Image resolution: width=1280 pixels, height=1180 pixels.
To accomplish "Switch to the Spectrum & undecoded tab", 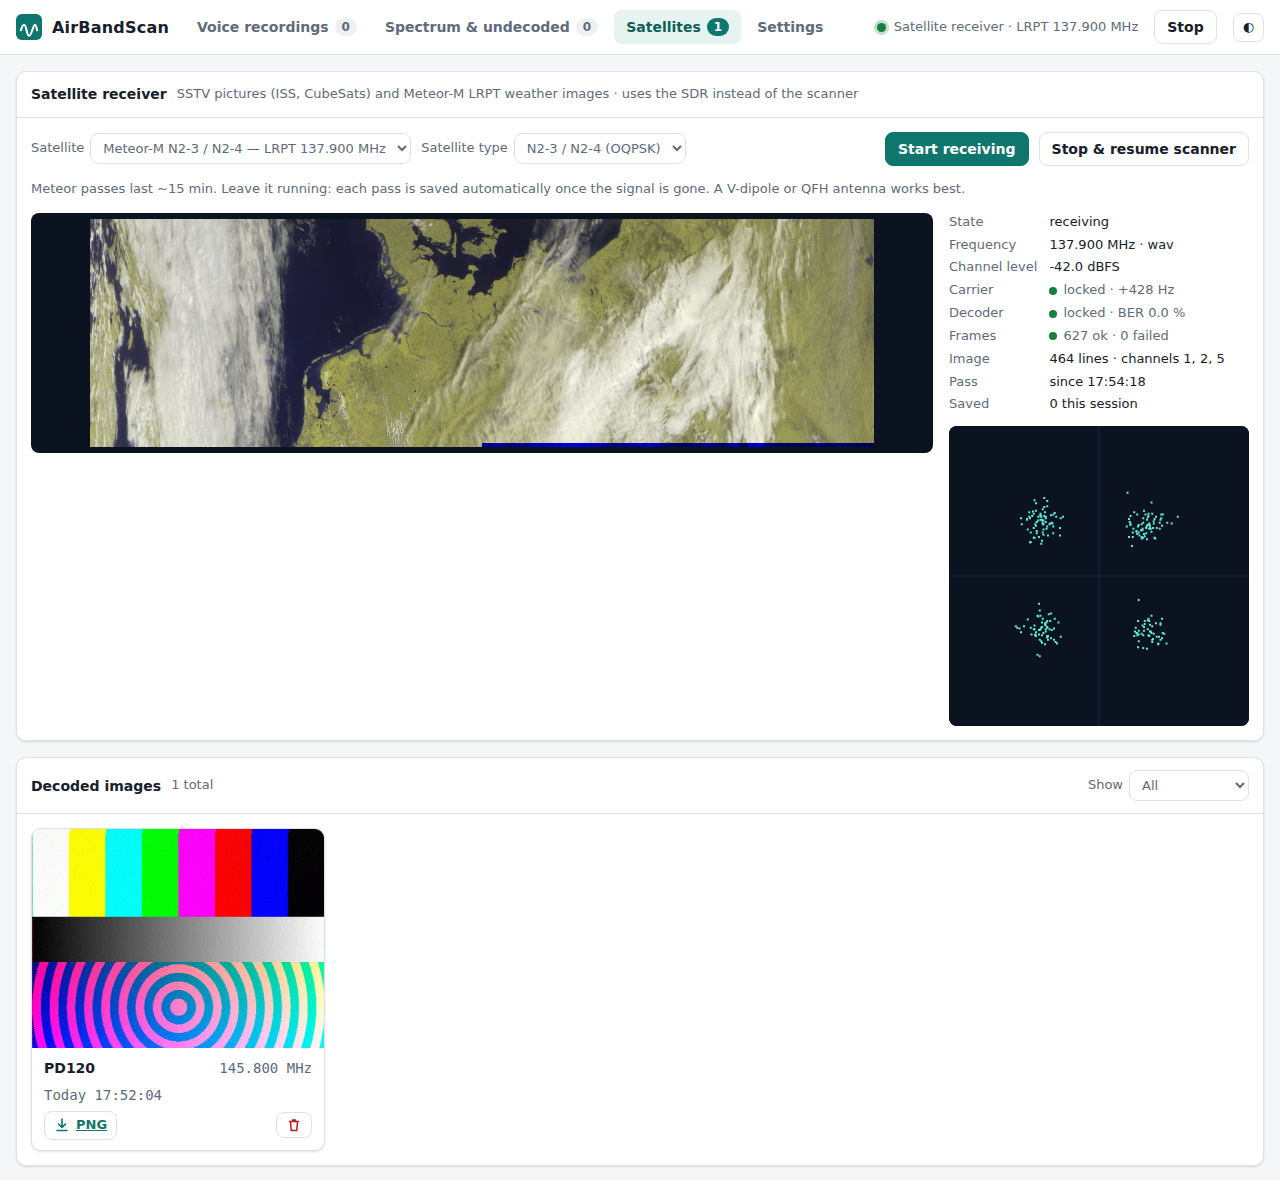I will pyautogui.click(x=491, y=27).
